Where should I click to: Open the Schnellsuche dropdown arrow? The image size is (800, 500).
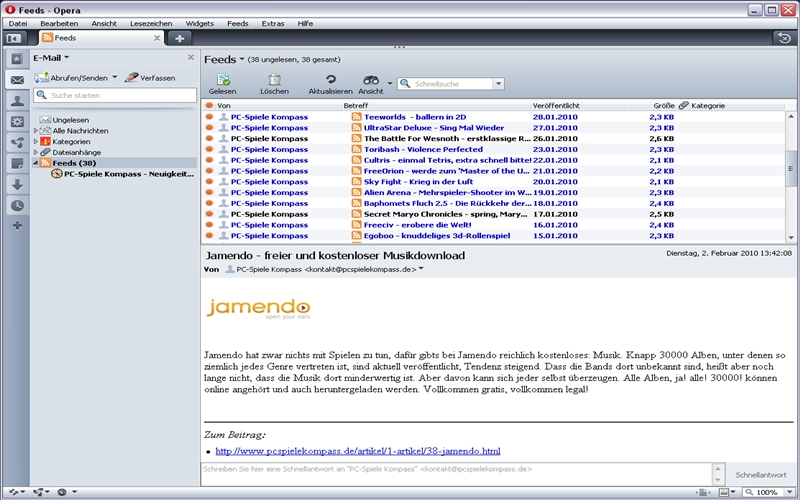point(498,84)
